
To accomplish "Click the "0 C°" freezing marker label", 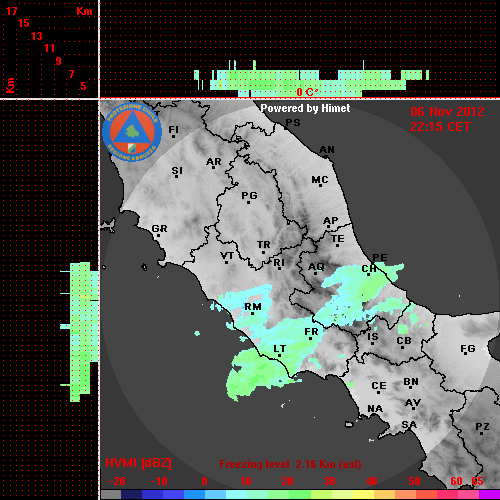I will click(x=307, y=92).
